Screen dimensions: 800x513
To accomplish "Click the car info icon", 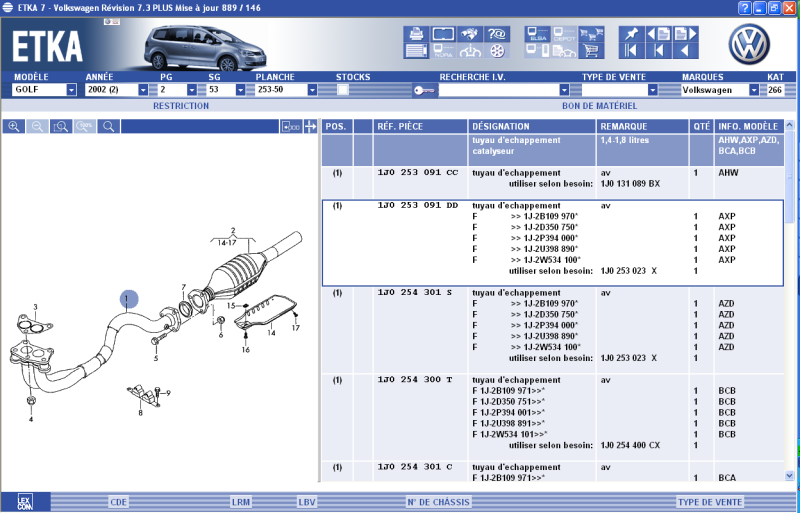I will click(469, 51).
